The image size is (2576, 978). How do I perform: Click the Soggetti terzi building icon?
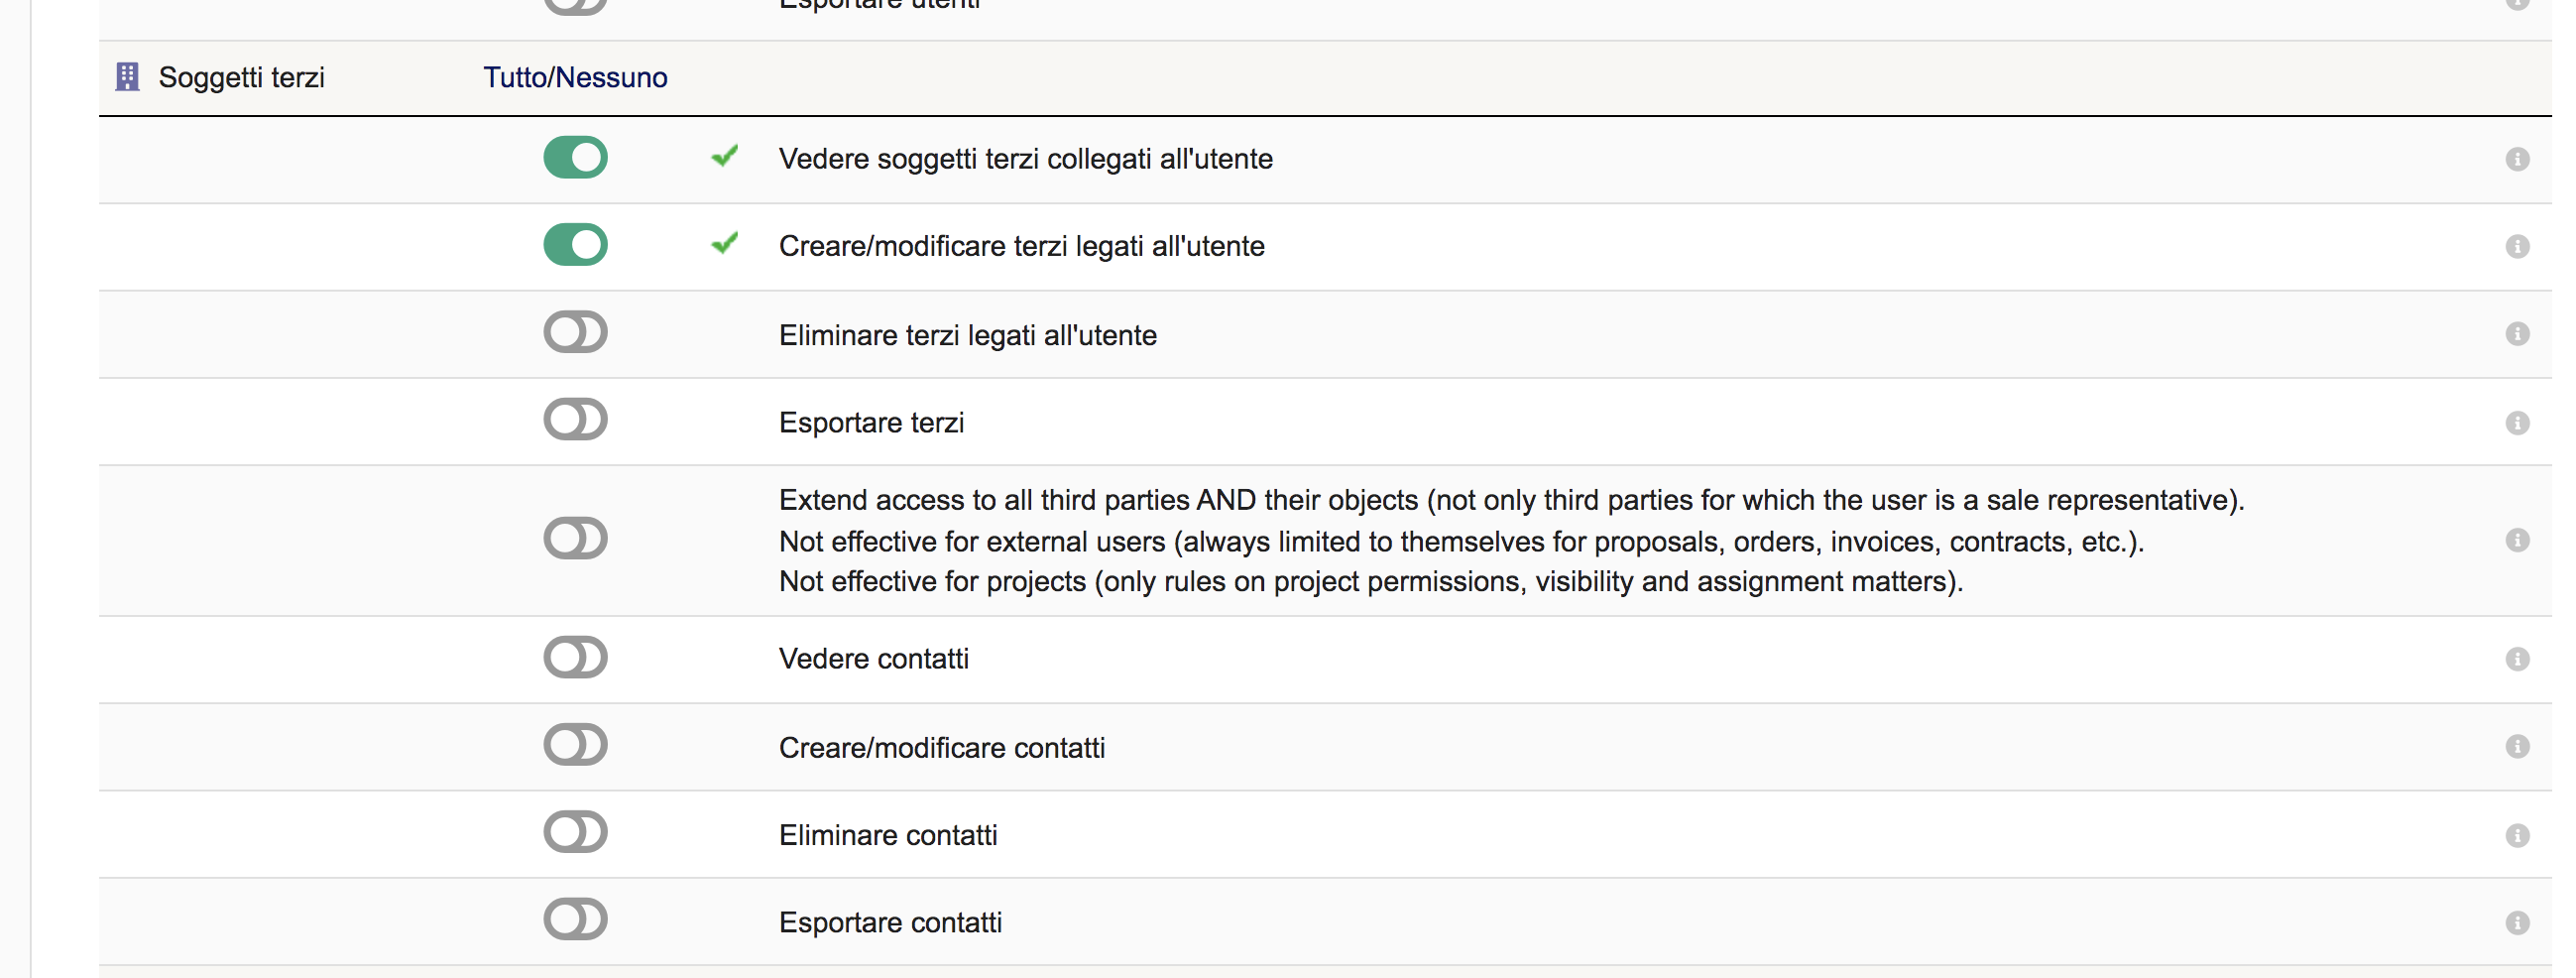pos(127,77)
